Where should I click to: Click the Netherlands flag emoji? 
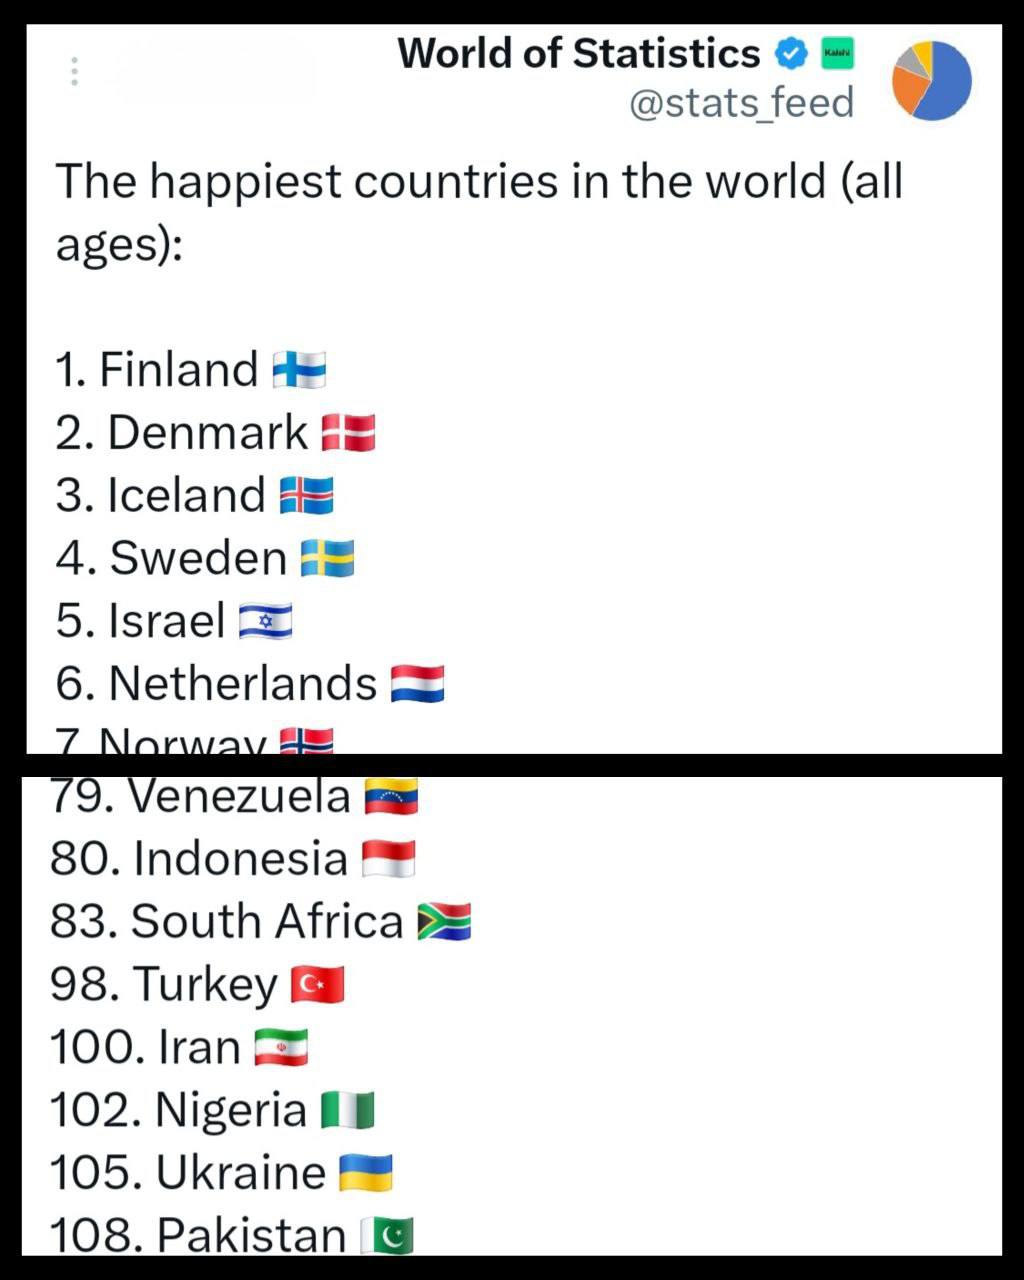click(x=417, y=685)
